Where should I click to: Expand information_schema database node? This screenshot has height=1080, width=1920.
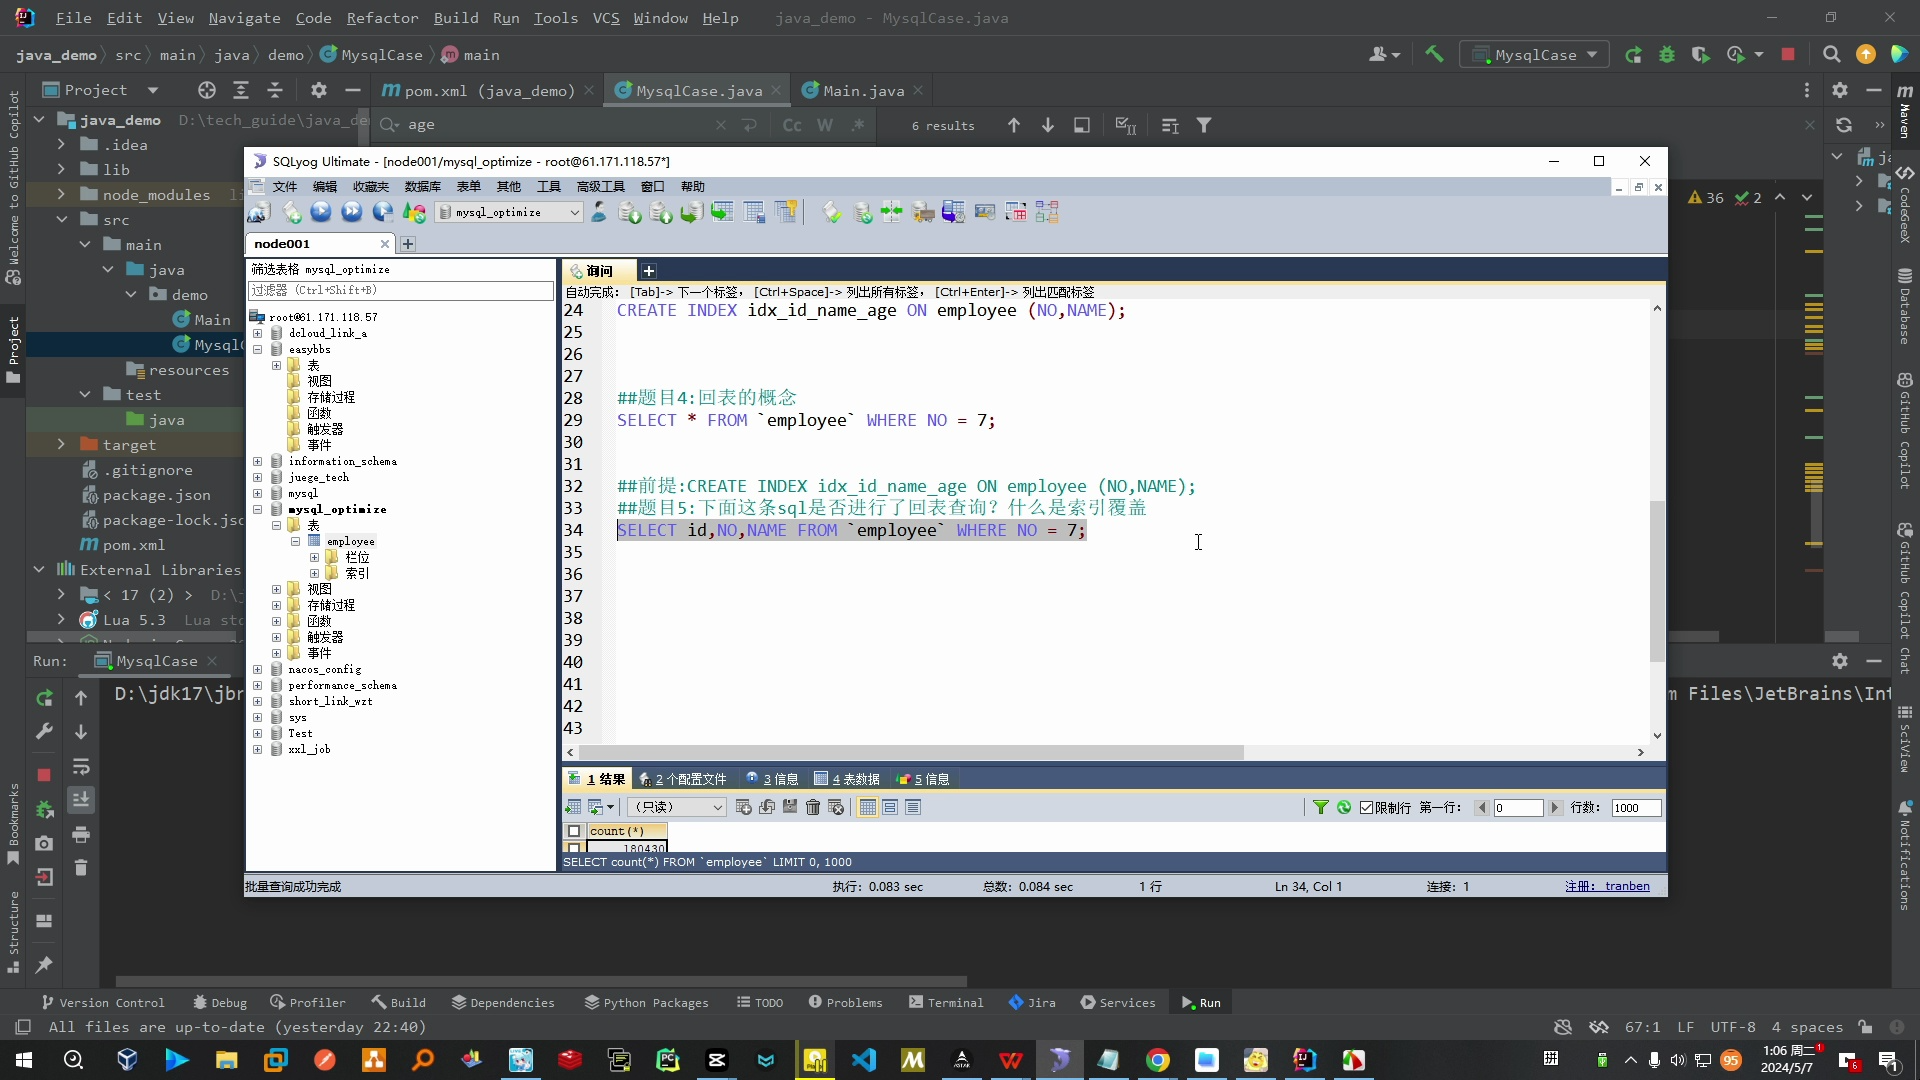[x=258, y=462]
